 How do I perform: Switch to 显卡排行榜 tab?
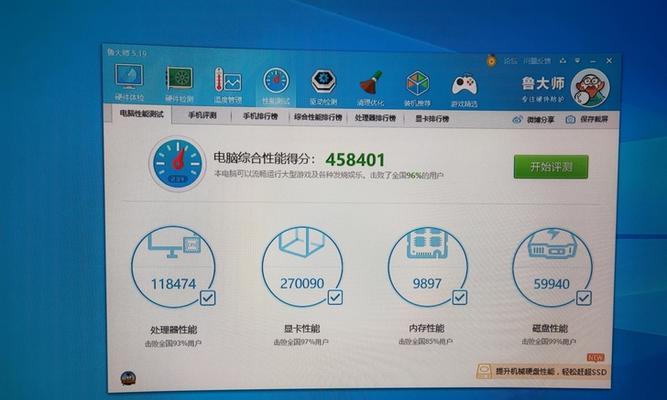pos(432,119)
